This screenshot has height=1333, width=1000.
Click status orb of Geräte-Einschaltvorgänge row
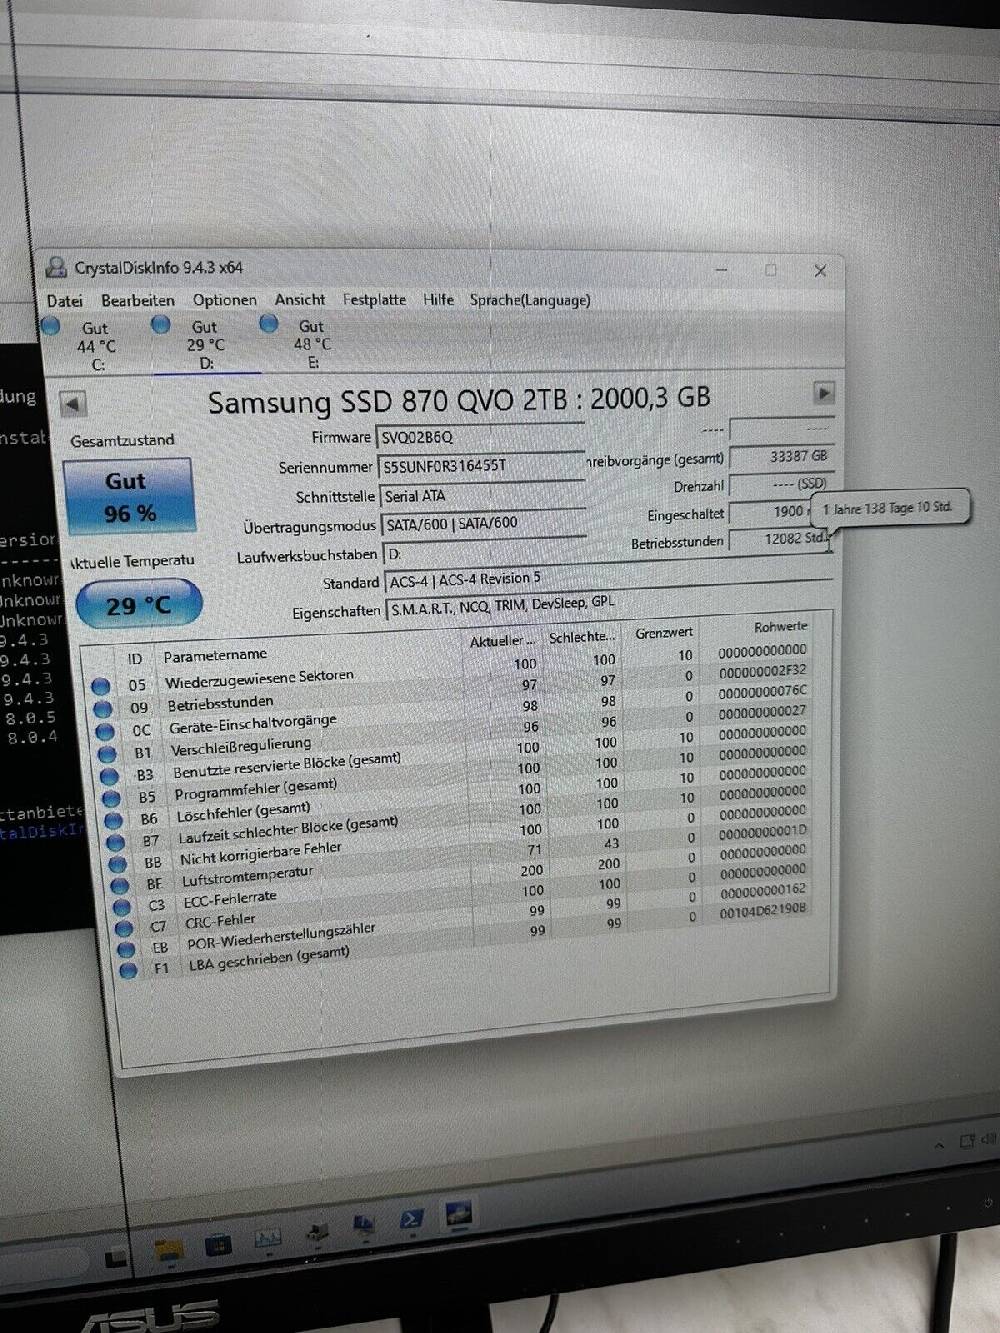pos(104,733)
